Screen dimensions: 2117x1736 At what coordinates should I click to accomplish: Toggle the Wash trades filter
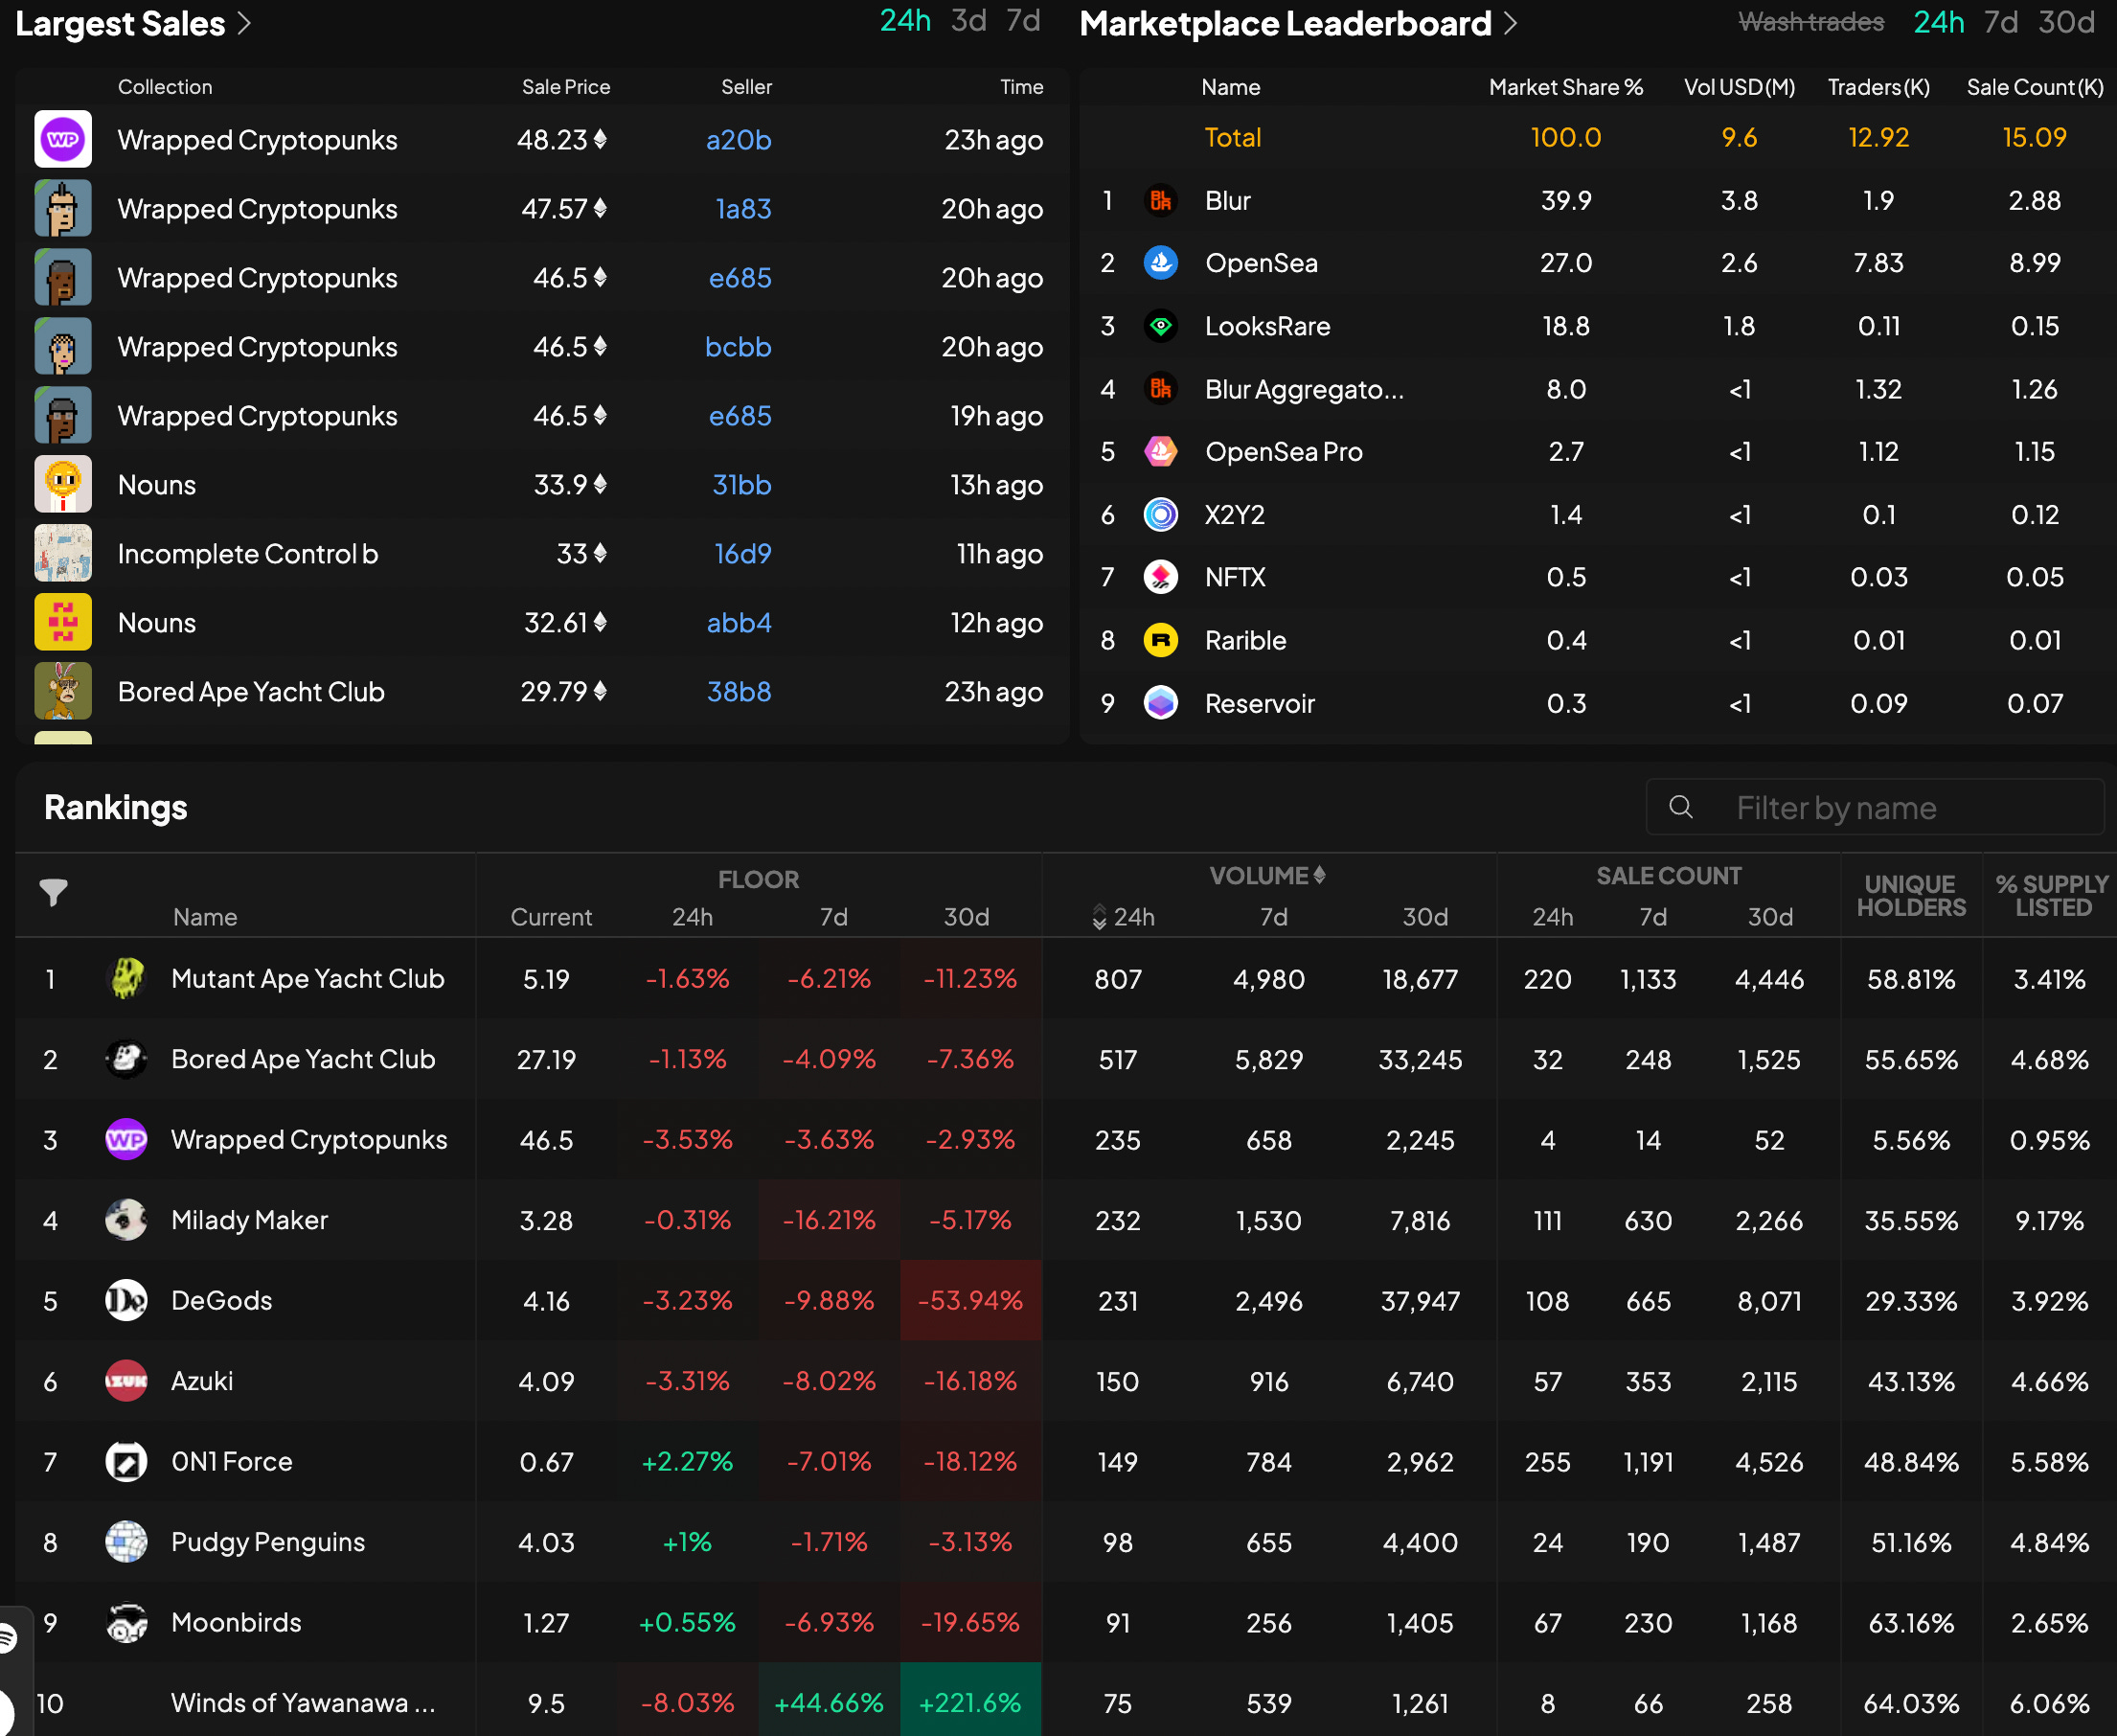click(x=1811, y=22)
